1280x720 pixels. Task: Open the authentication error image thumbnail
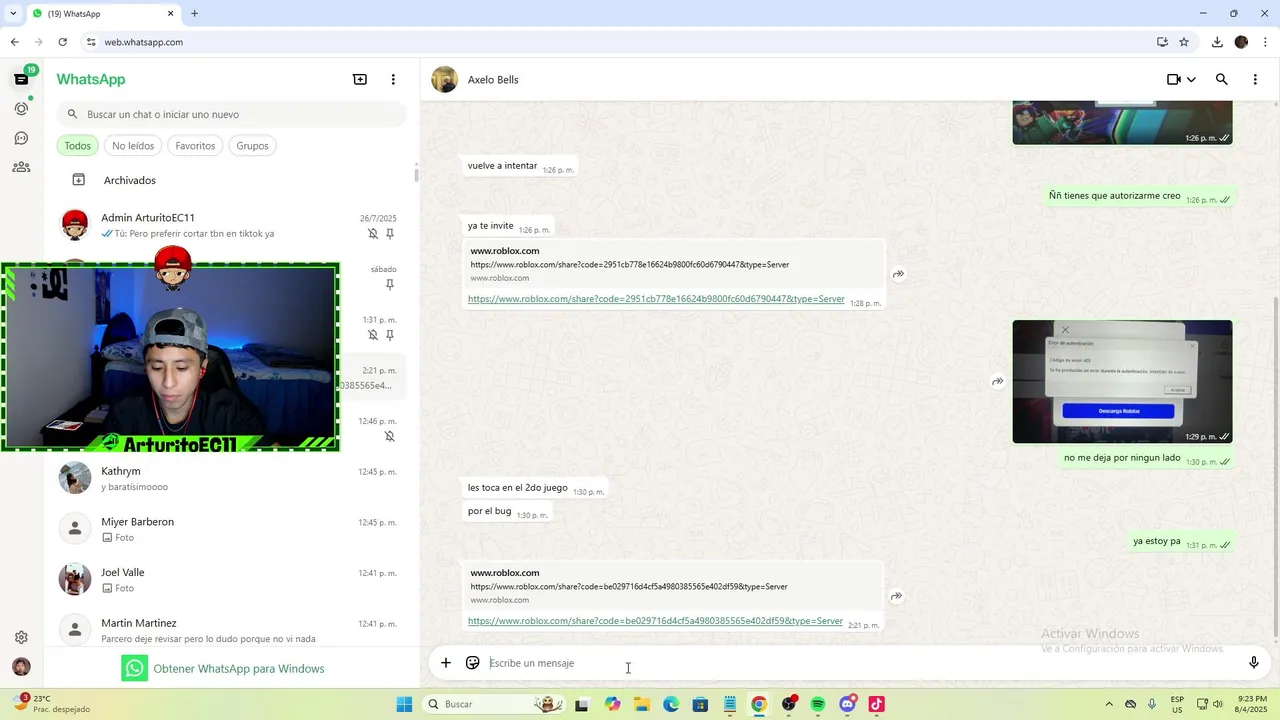pyautogui.click(x=1122, y=381)
